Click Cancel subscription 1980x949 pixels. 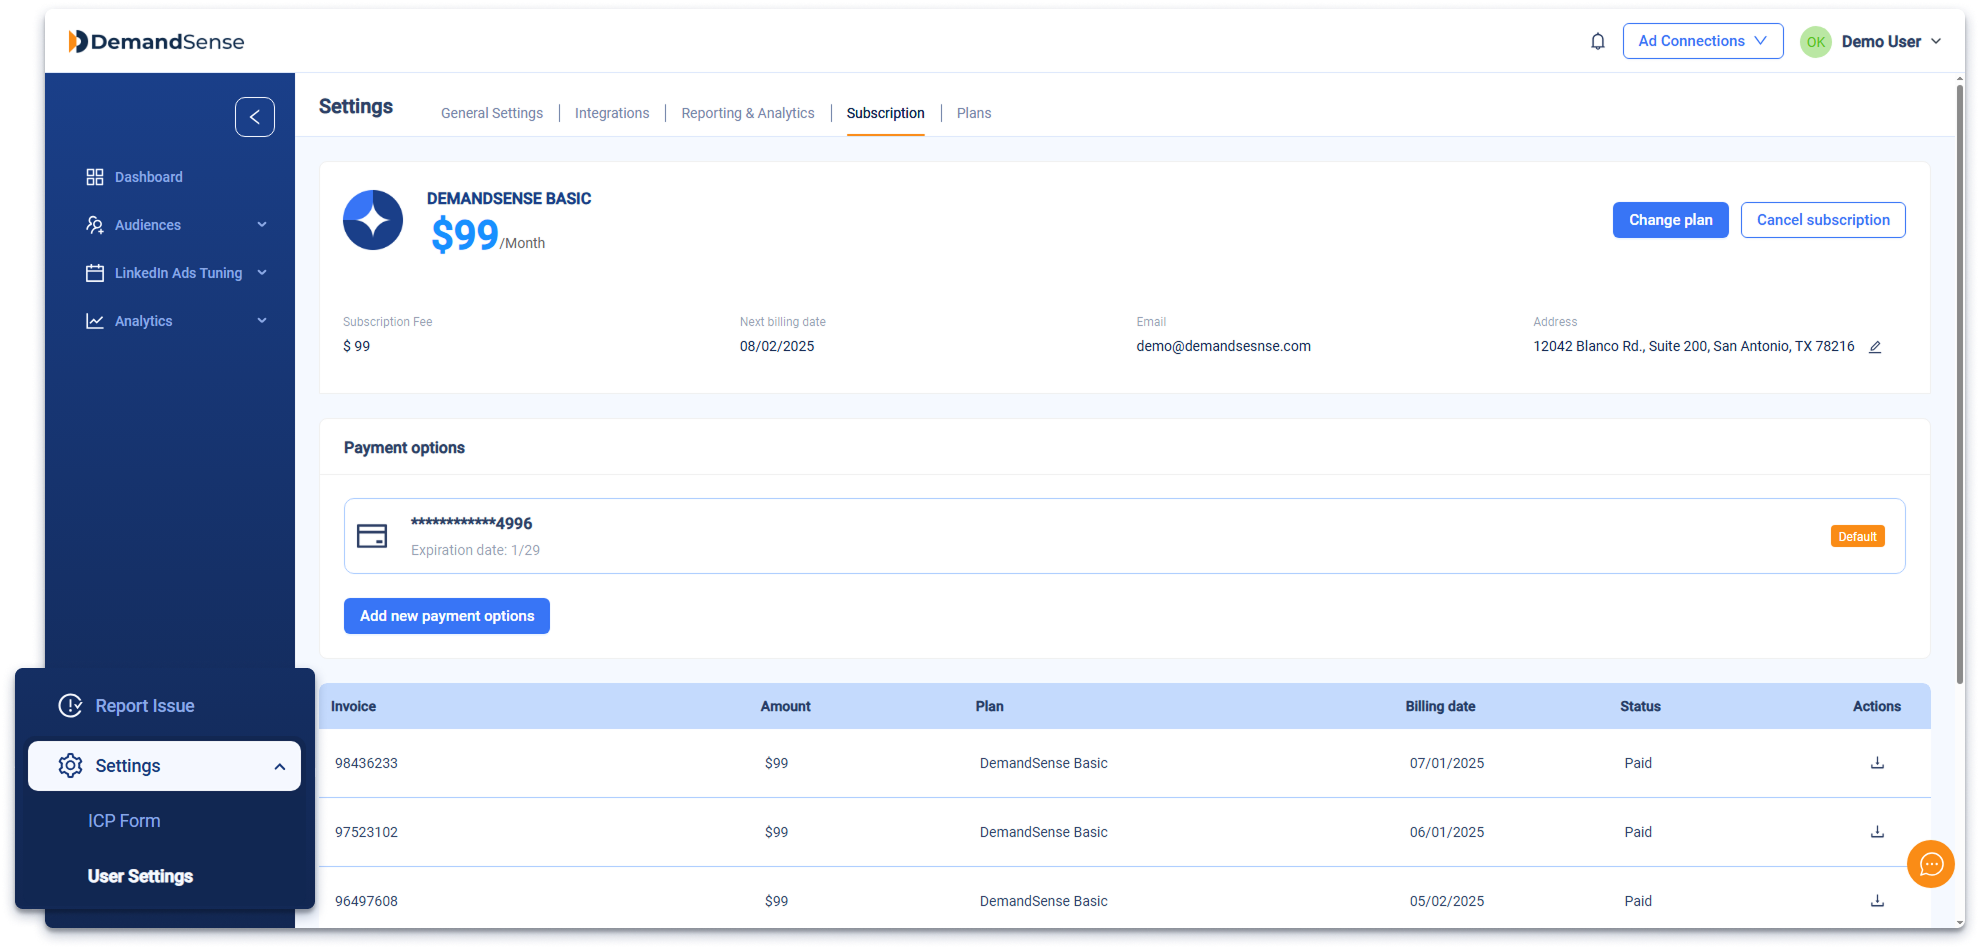1823,220
